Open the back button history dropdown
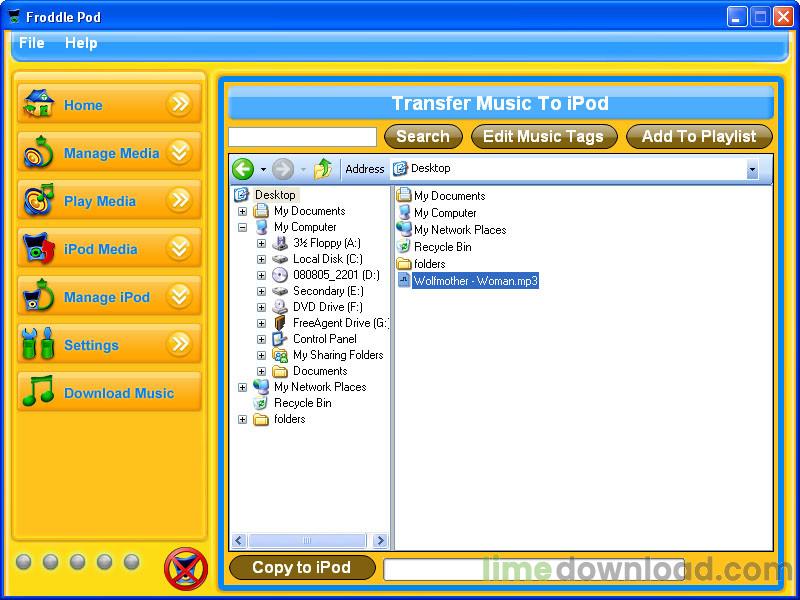800x600 pixels. [263, 169]
